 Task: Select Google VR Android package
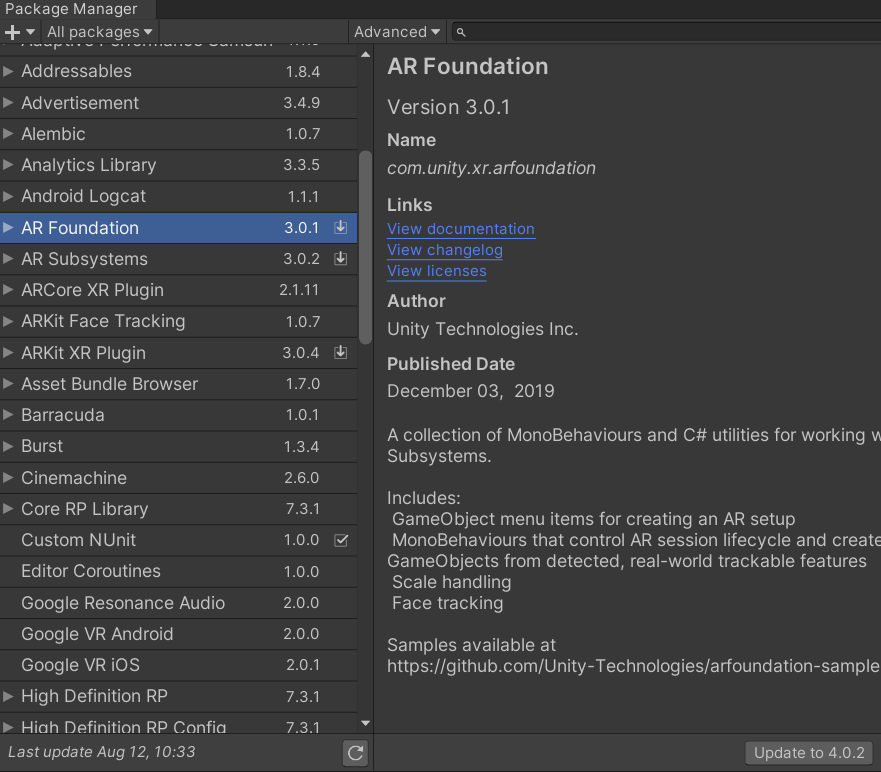97,634
